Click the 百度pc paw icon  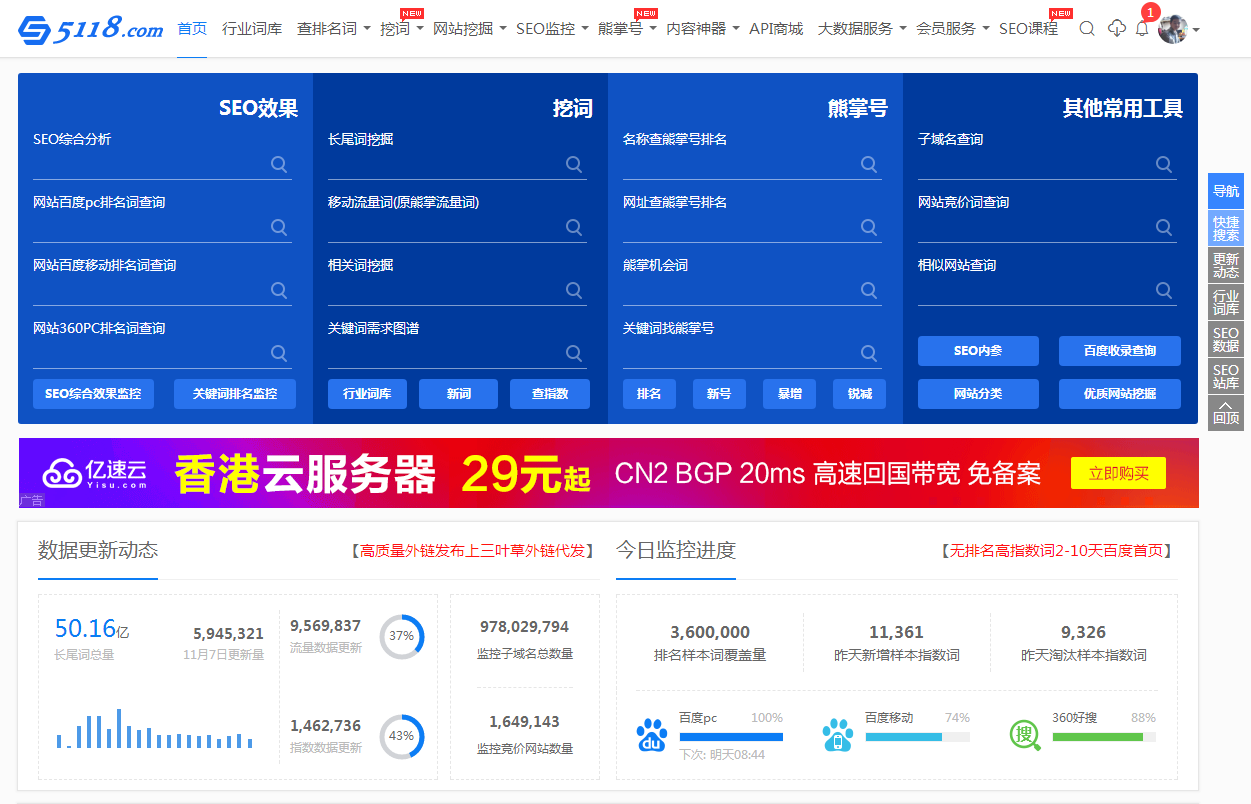[x=652, y=735]
